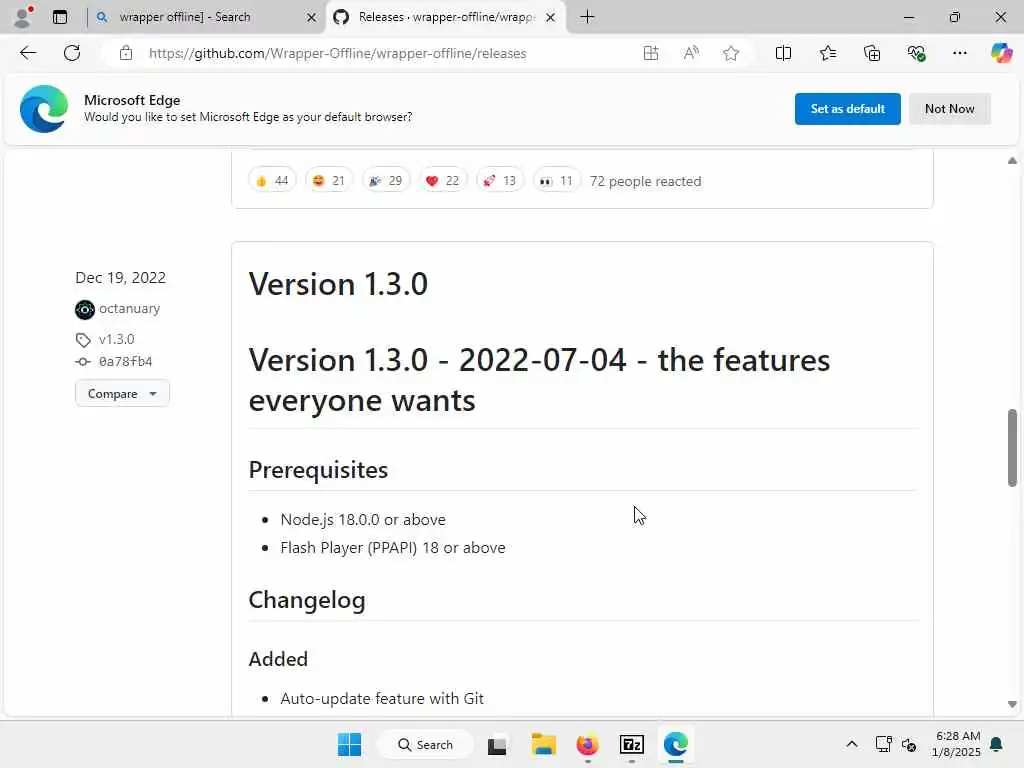Open the Windows Start menu

click(349, 744)
